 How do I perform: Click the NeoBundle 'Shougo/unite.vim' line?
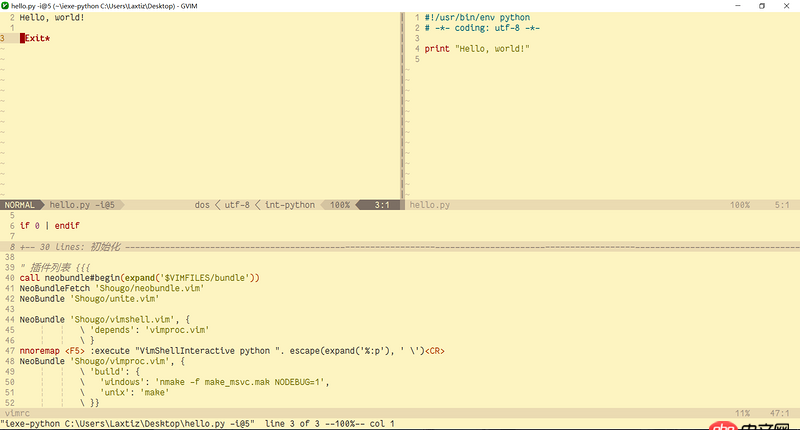click(x=89, y=299)
